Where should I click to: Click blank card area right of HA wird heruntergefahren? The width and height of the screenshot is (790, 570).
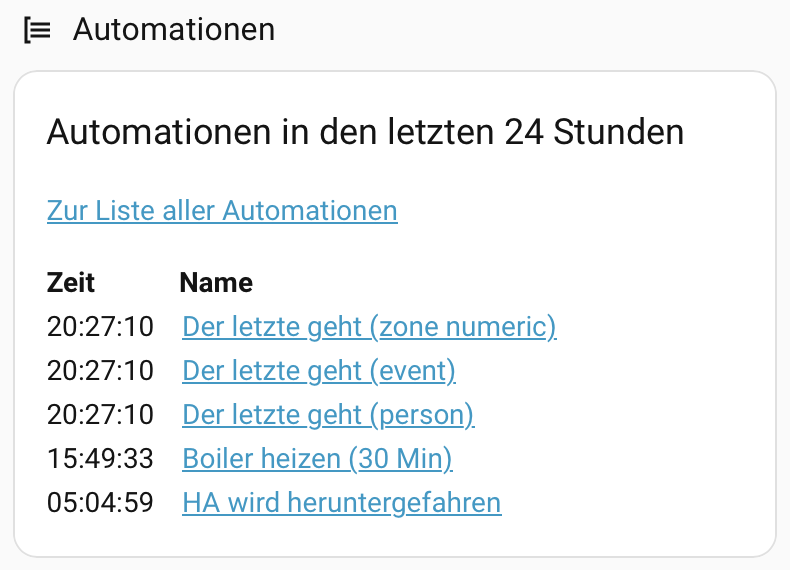coord(640,502)
